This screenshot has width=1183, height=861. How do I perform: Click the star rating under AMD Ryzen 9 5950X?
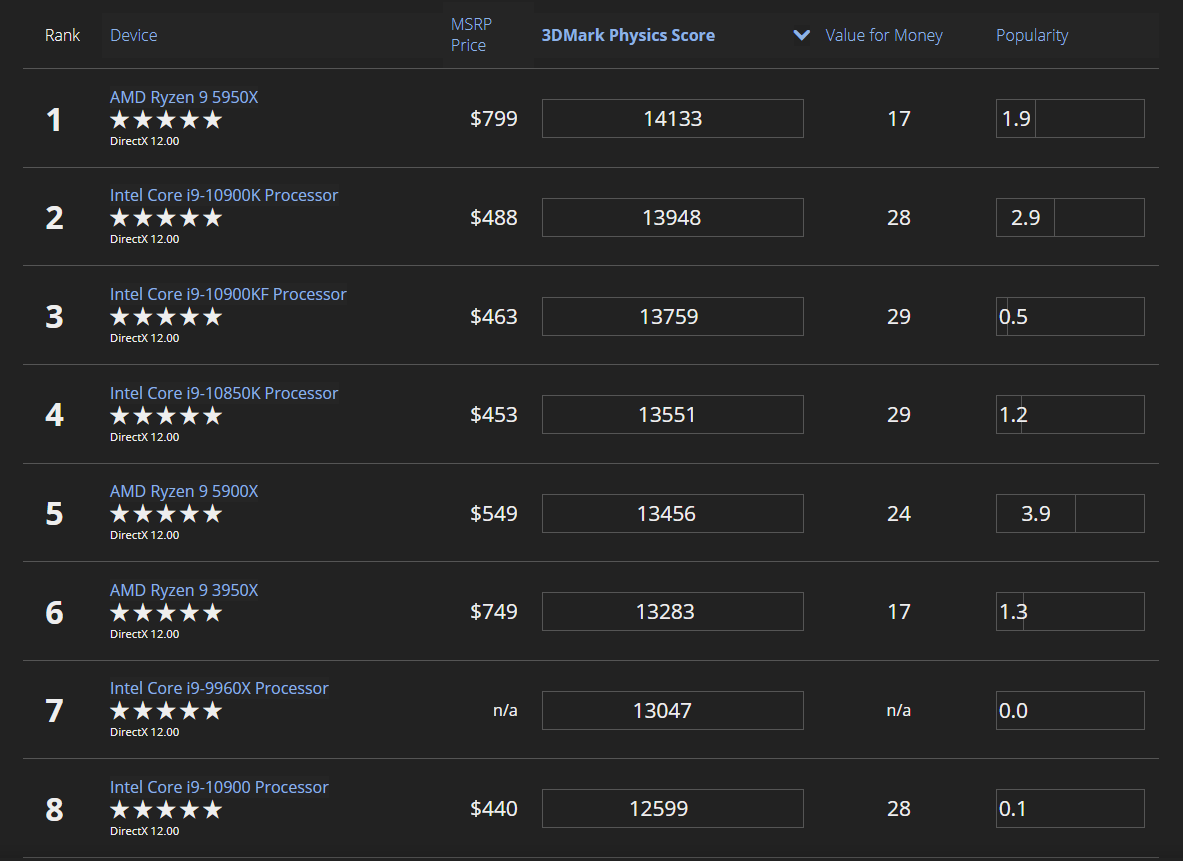[x=166, y=119]
